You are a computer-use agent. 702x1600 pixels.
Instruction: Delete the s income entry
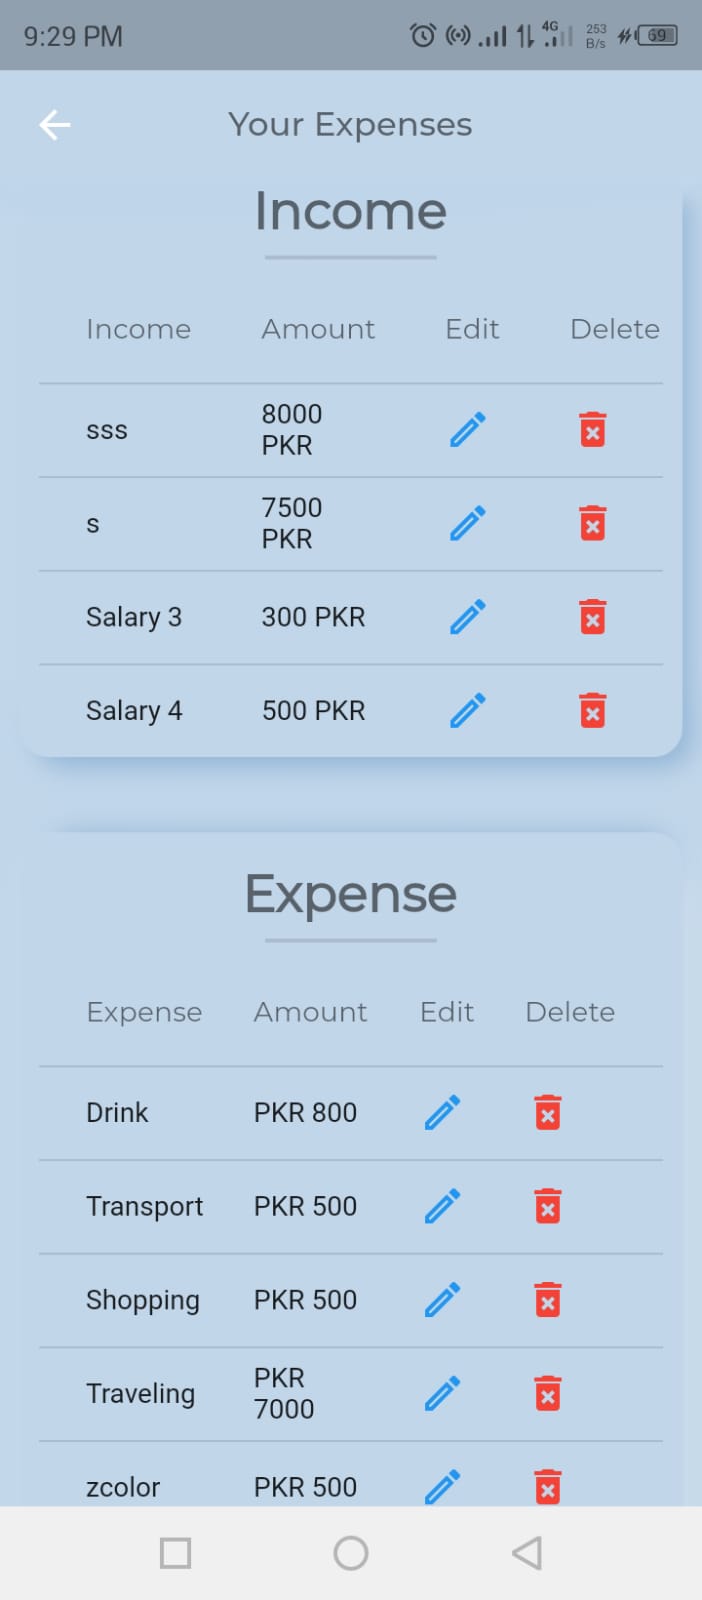(x=592, y=522)
